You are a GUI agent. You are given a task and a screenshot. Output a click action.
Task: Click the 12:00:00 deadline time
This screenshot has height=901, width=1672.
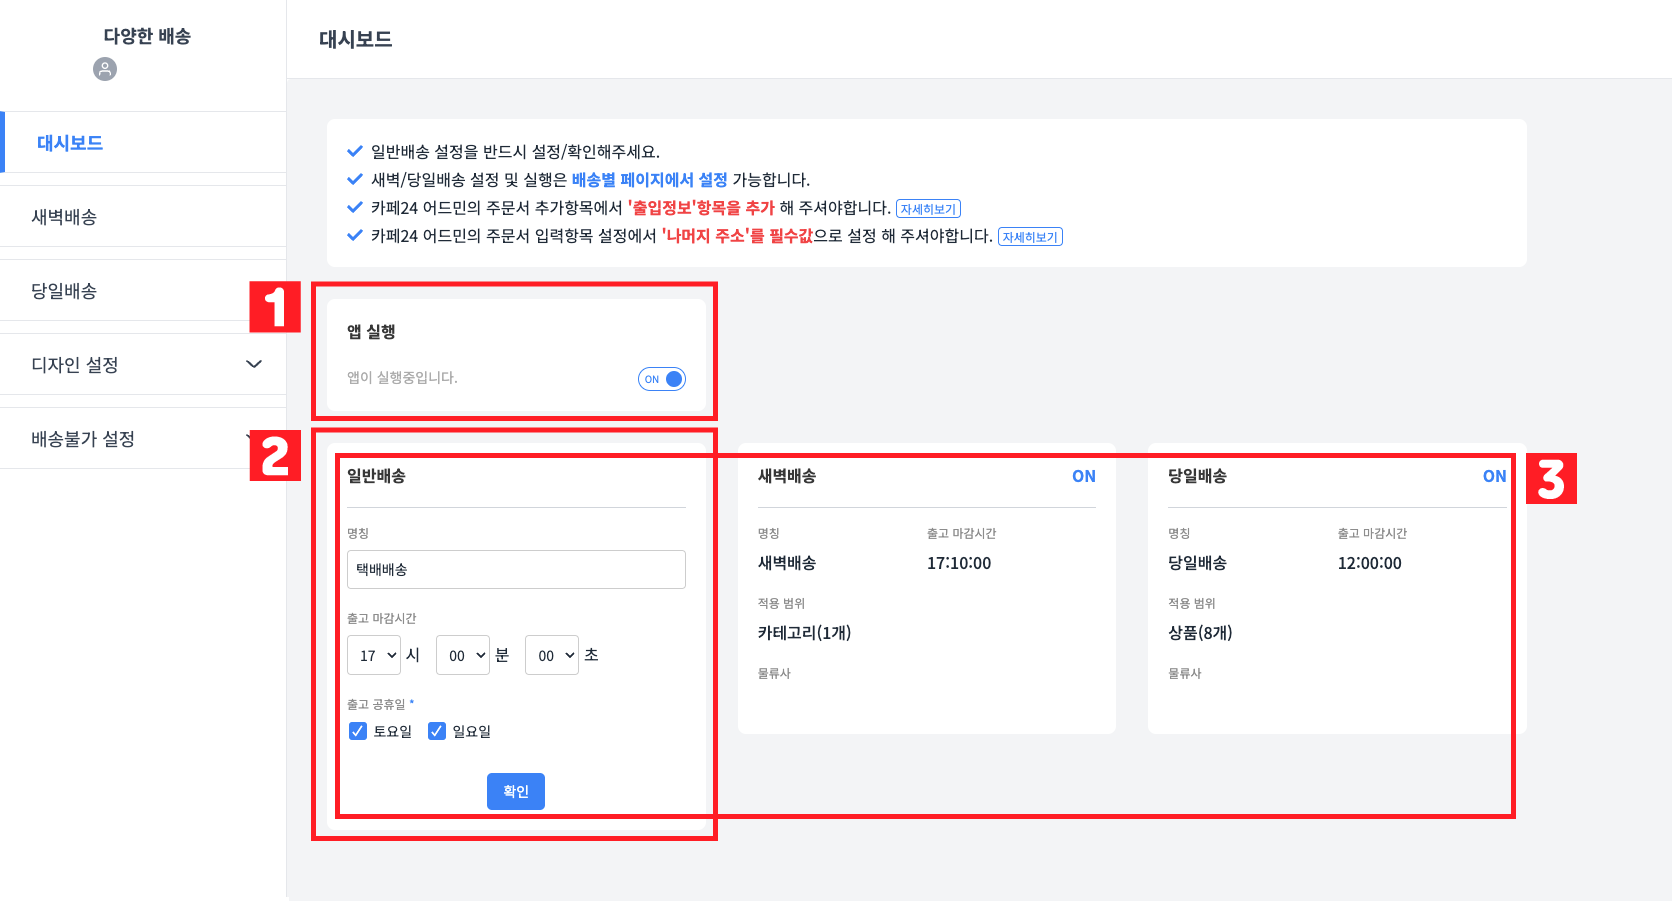(x=1370, y=563)
